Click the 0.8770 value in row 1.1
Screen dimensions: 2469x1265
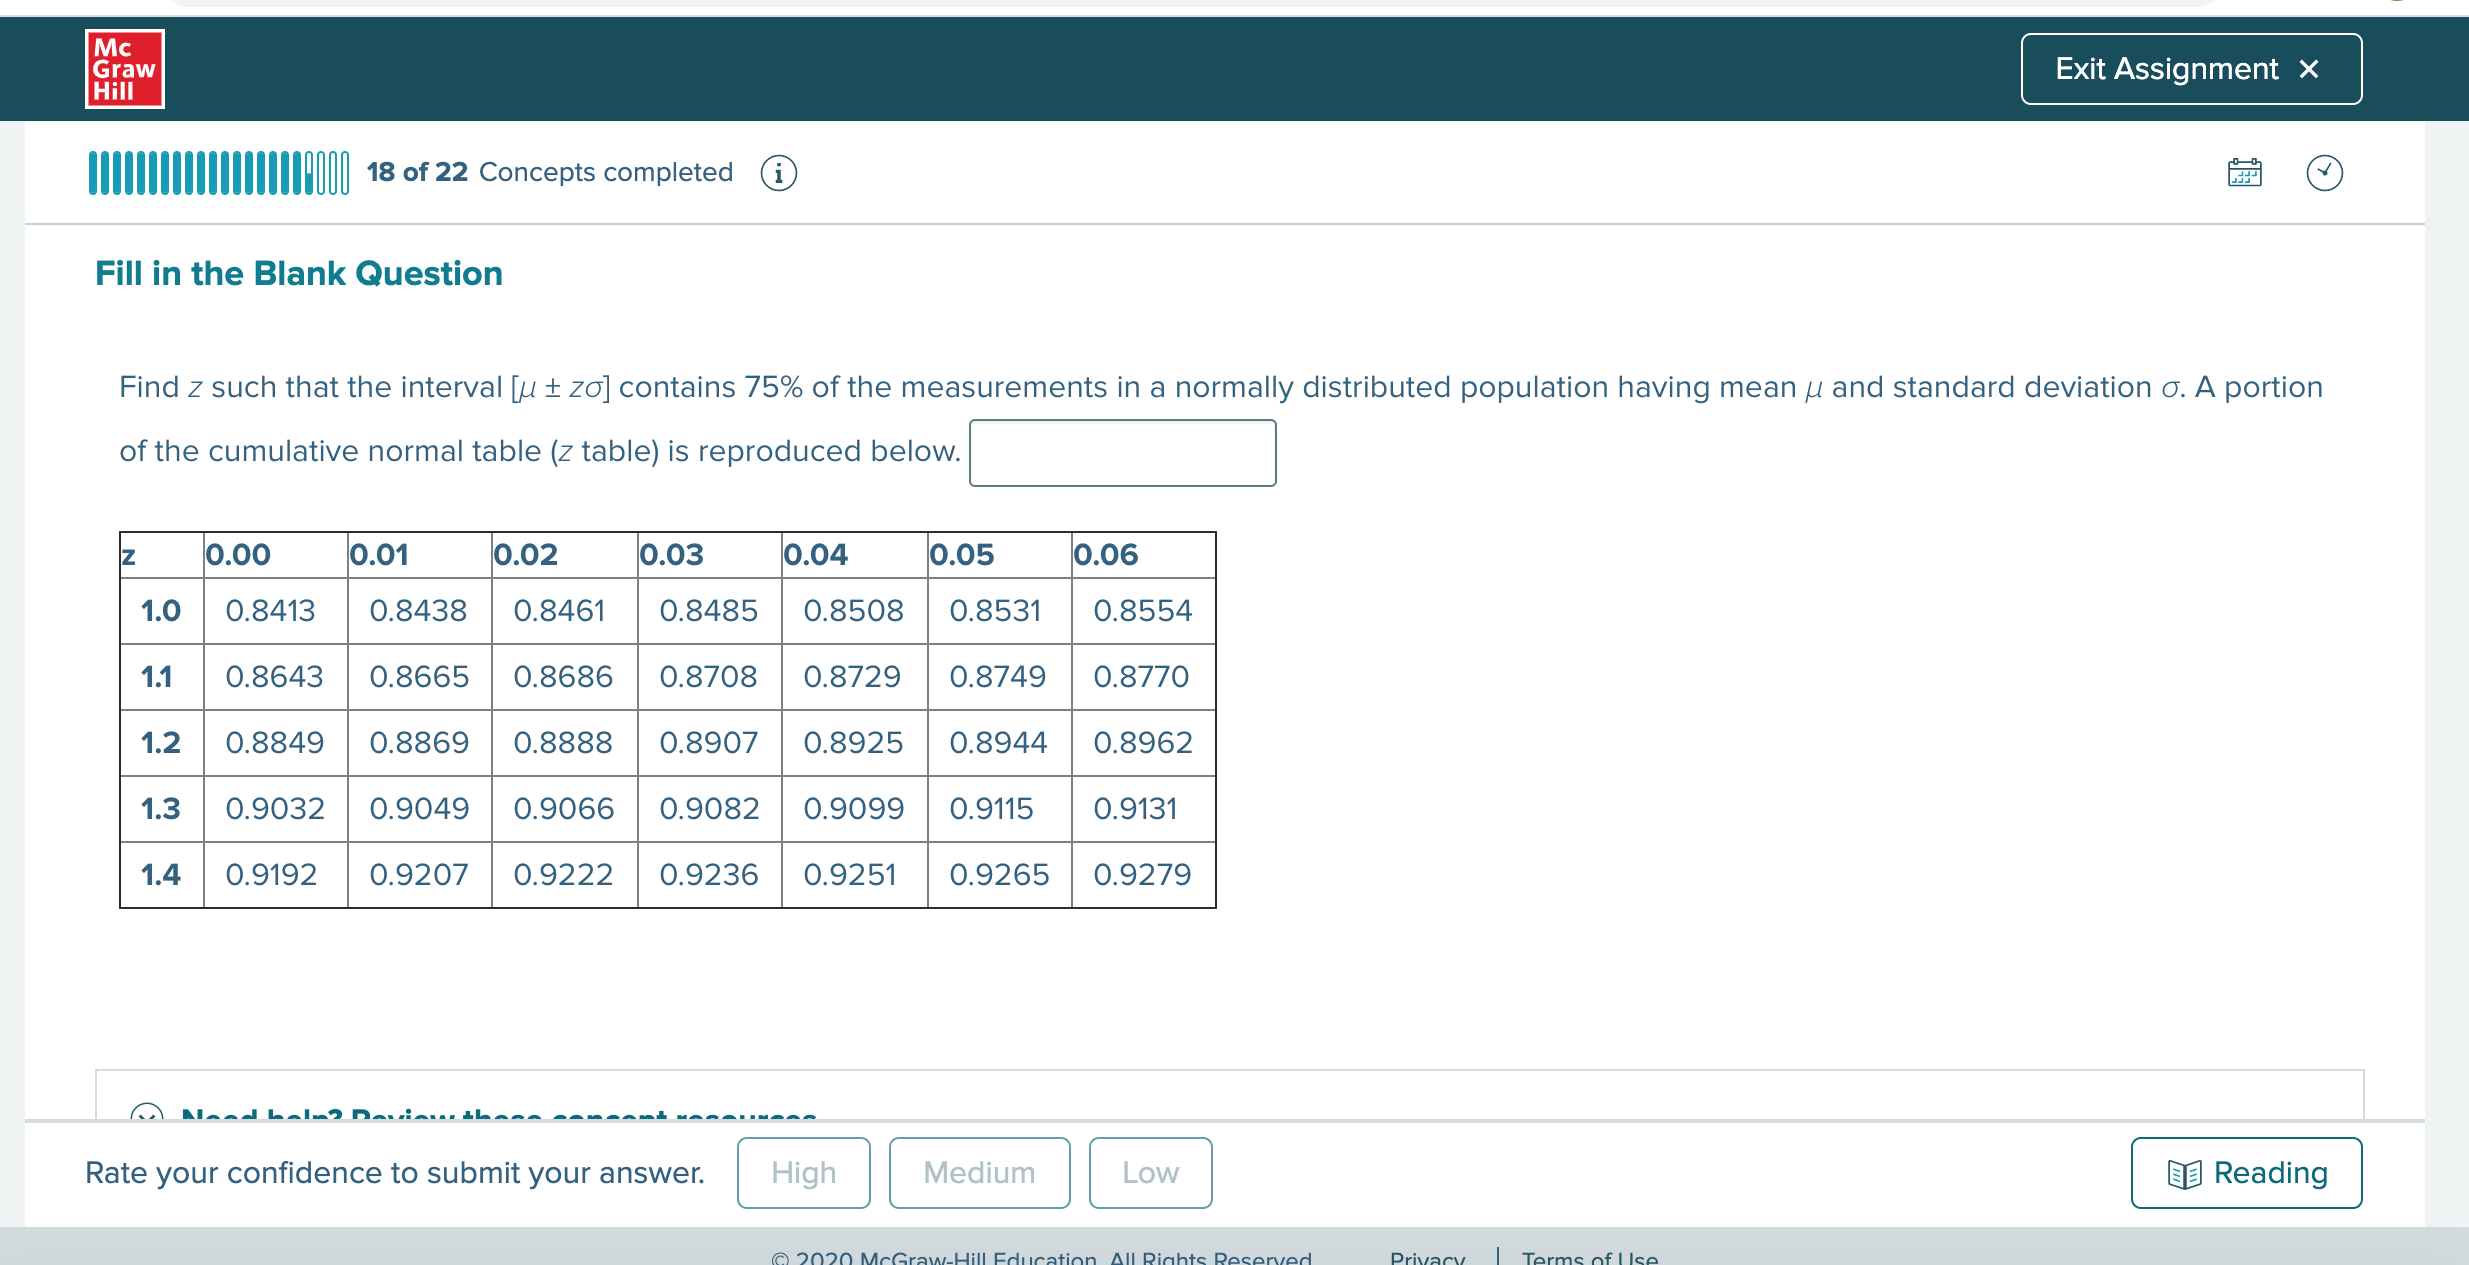(x=1141, y=677)
